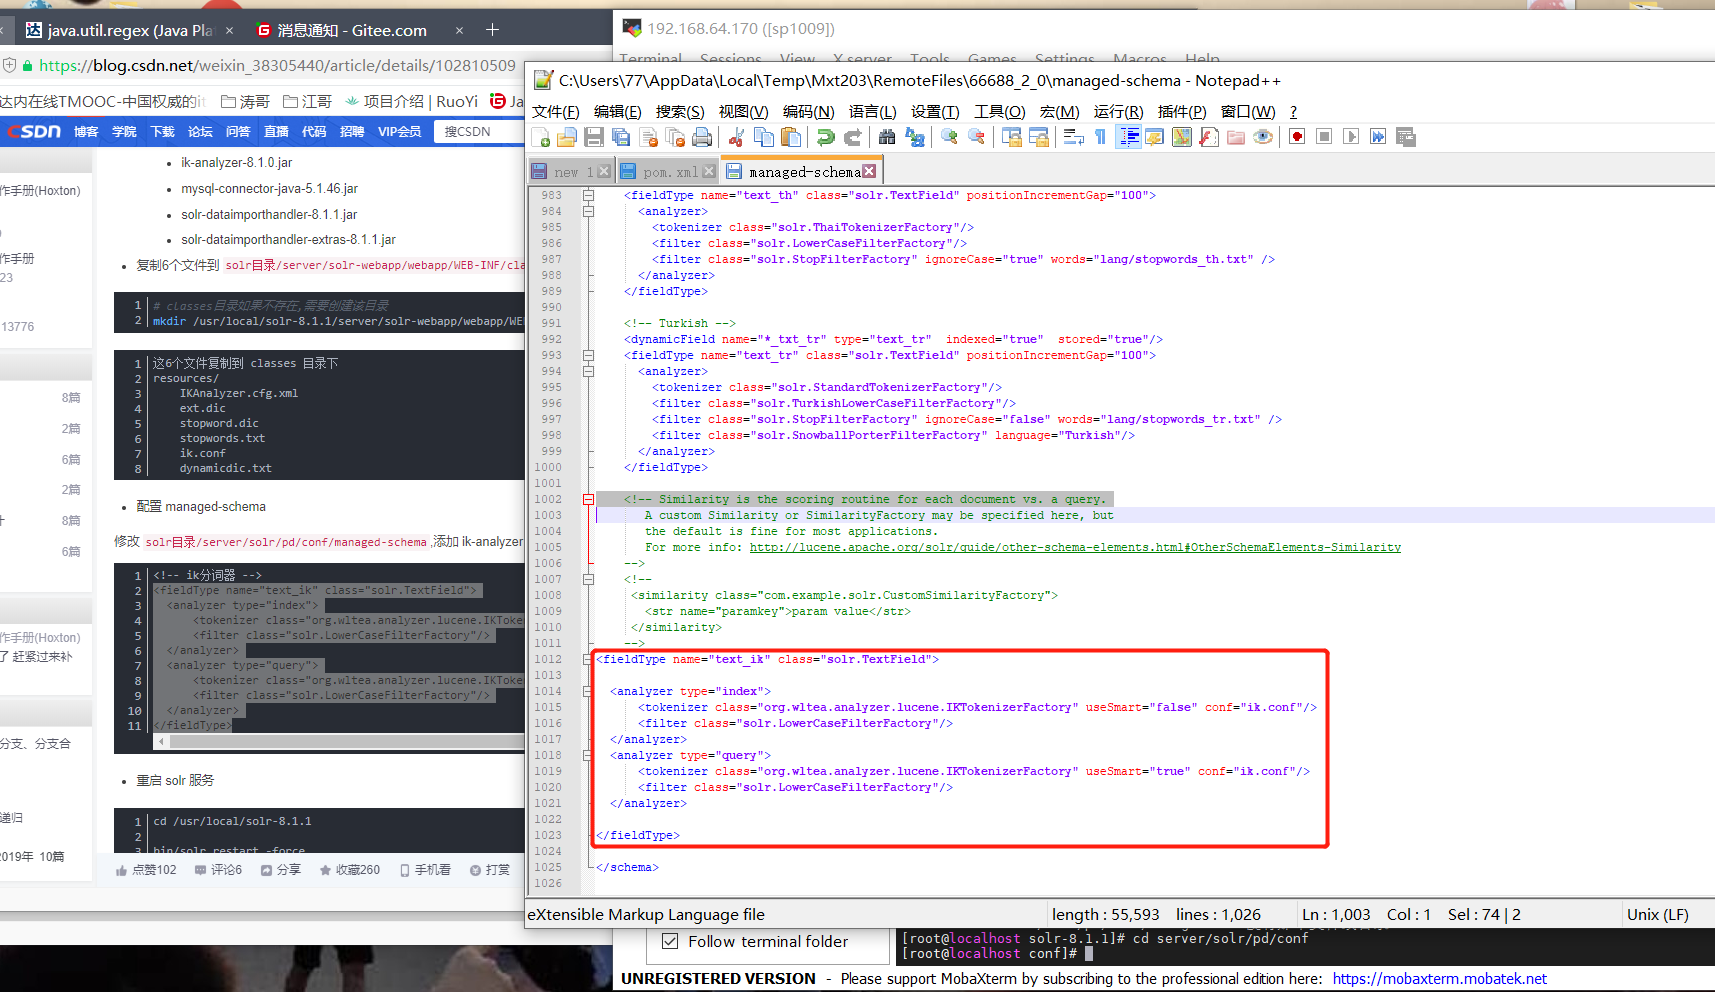Open the Document Map panel icon
The image size is (1715, 992).
coord(1182,137)
